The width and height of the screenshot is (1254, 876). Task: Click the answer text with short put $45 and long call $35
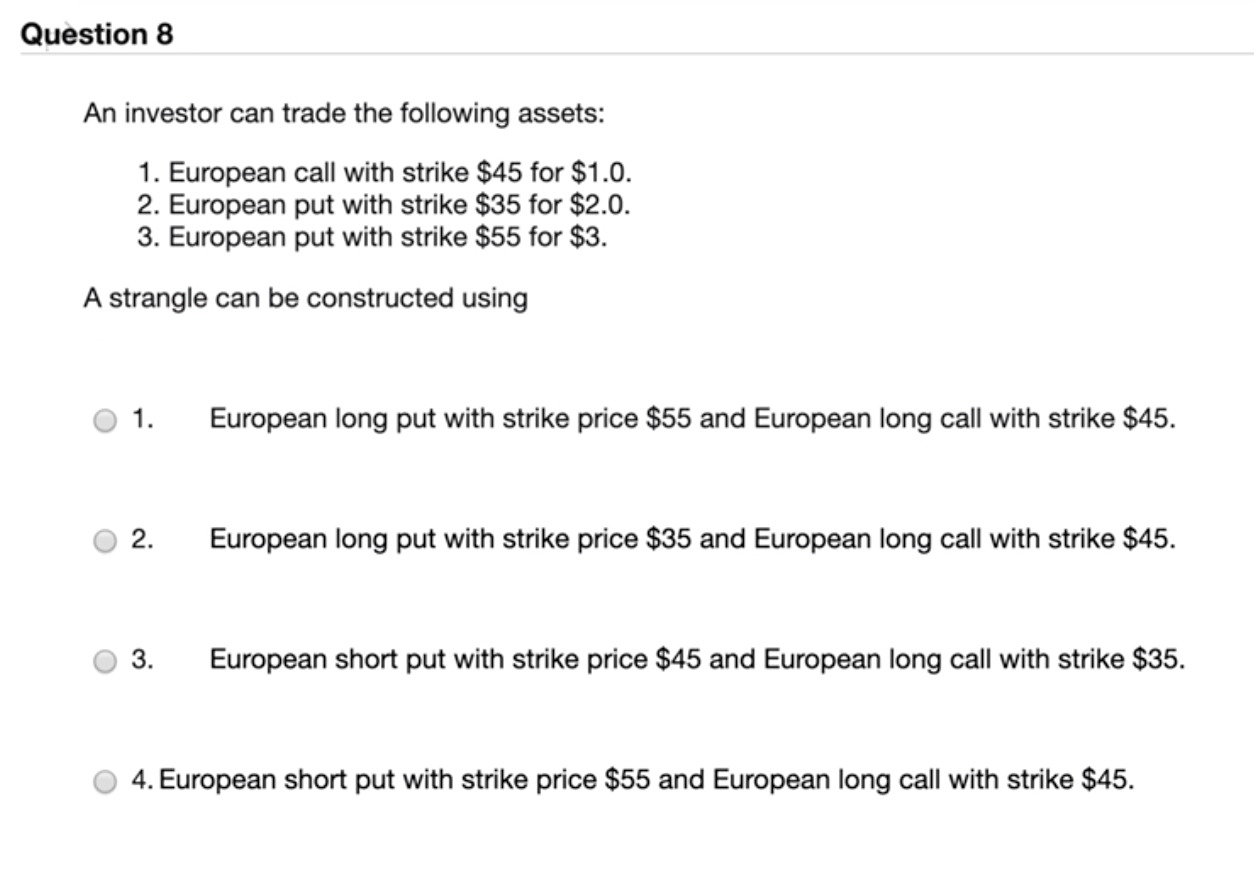point(697,659)
